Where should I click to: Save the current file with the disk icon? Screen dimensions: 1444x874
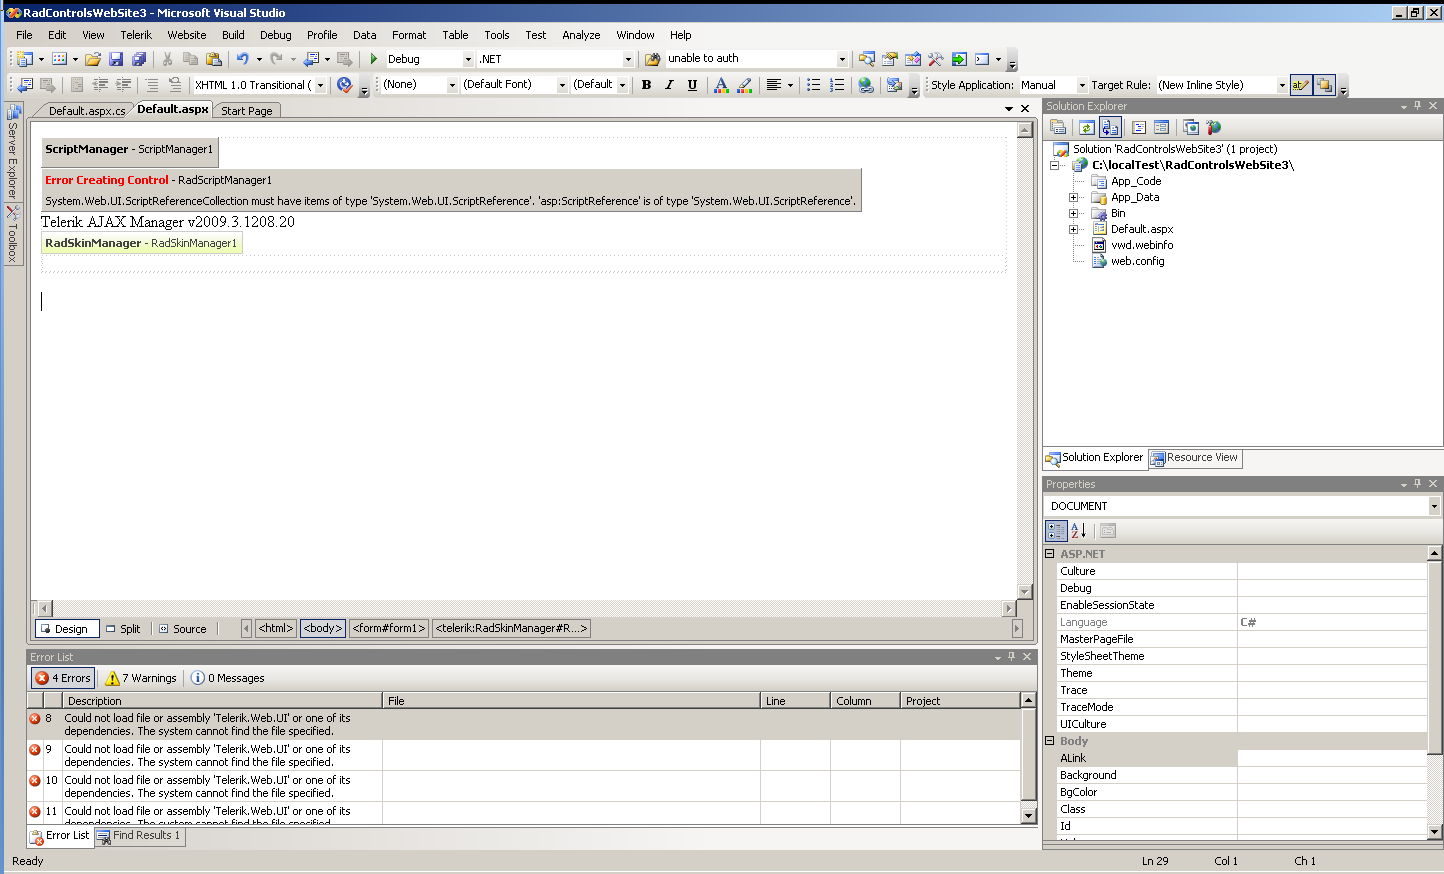(x=116, y=59)
